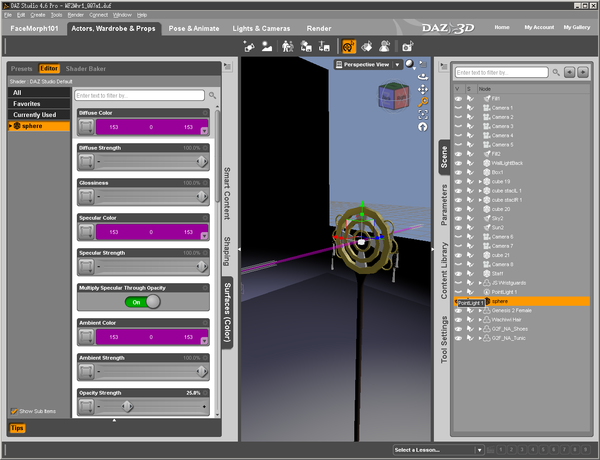
Task: Click the orange magnifier zoom icon in viewport
Action: (x=423, y=102)
